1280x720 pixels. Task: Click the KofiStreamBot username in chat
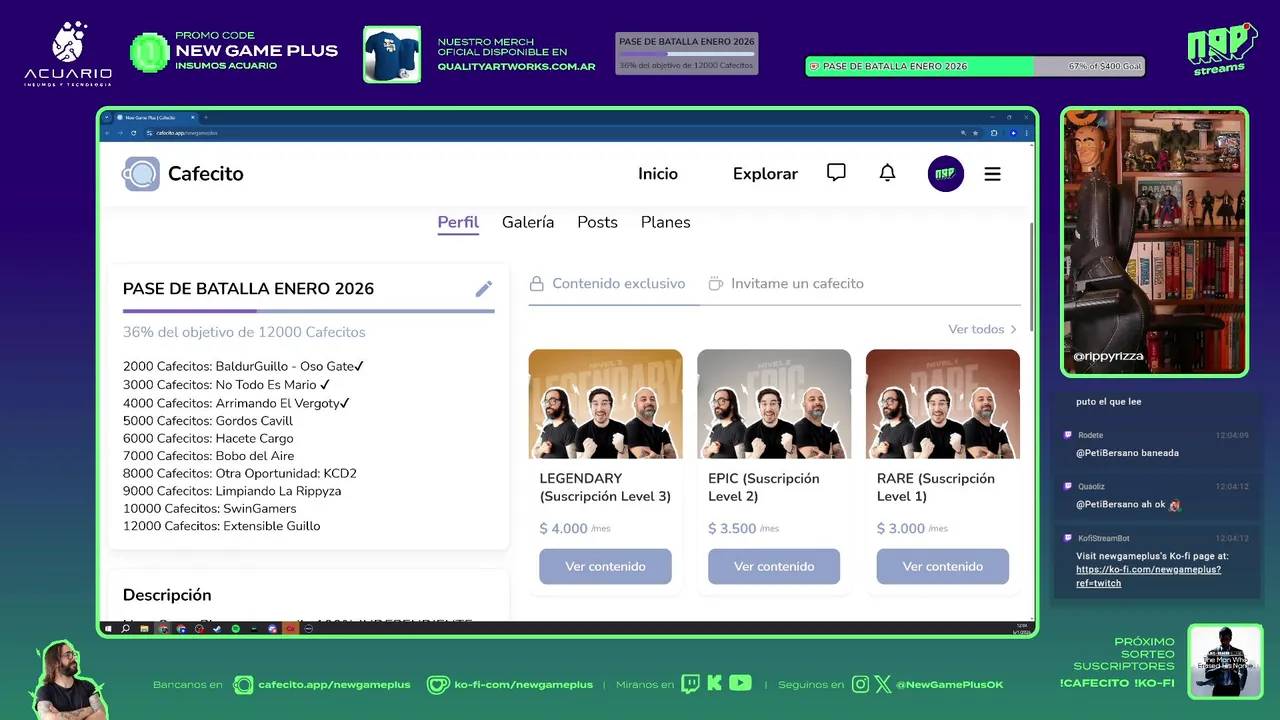[x=1103, y=538]
